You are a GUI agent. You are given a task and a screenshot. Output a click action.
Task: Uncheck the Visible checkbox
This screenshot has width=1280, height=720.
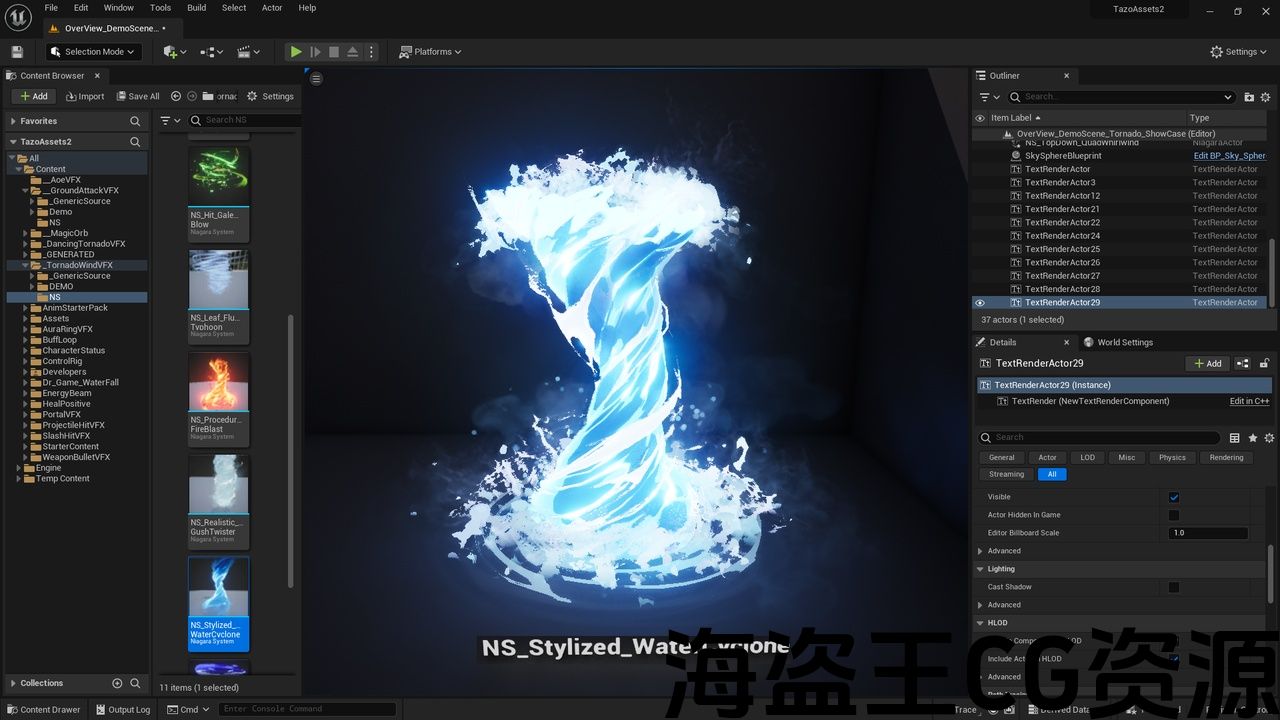[1174, 497]
